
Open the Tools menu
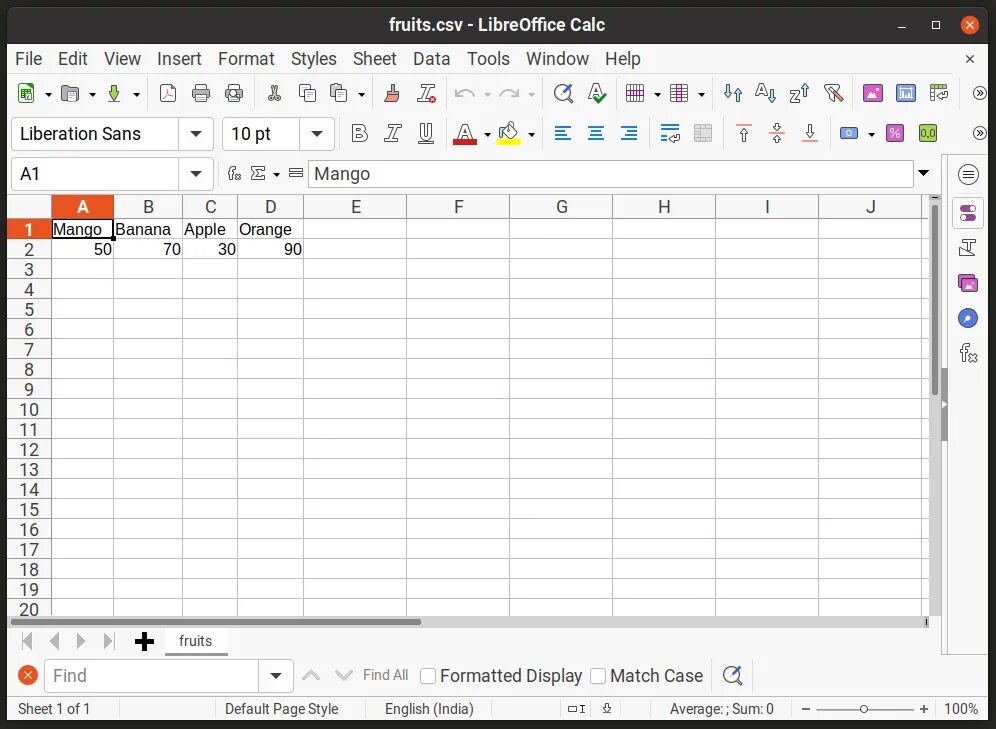coord(488,58)
